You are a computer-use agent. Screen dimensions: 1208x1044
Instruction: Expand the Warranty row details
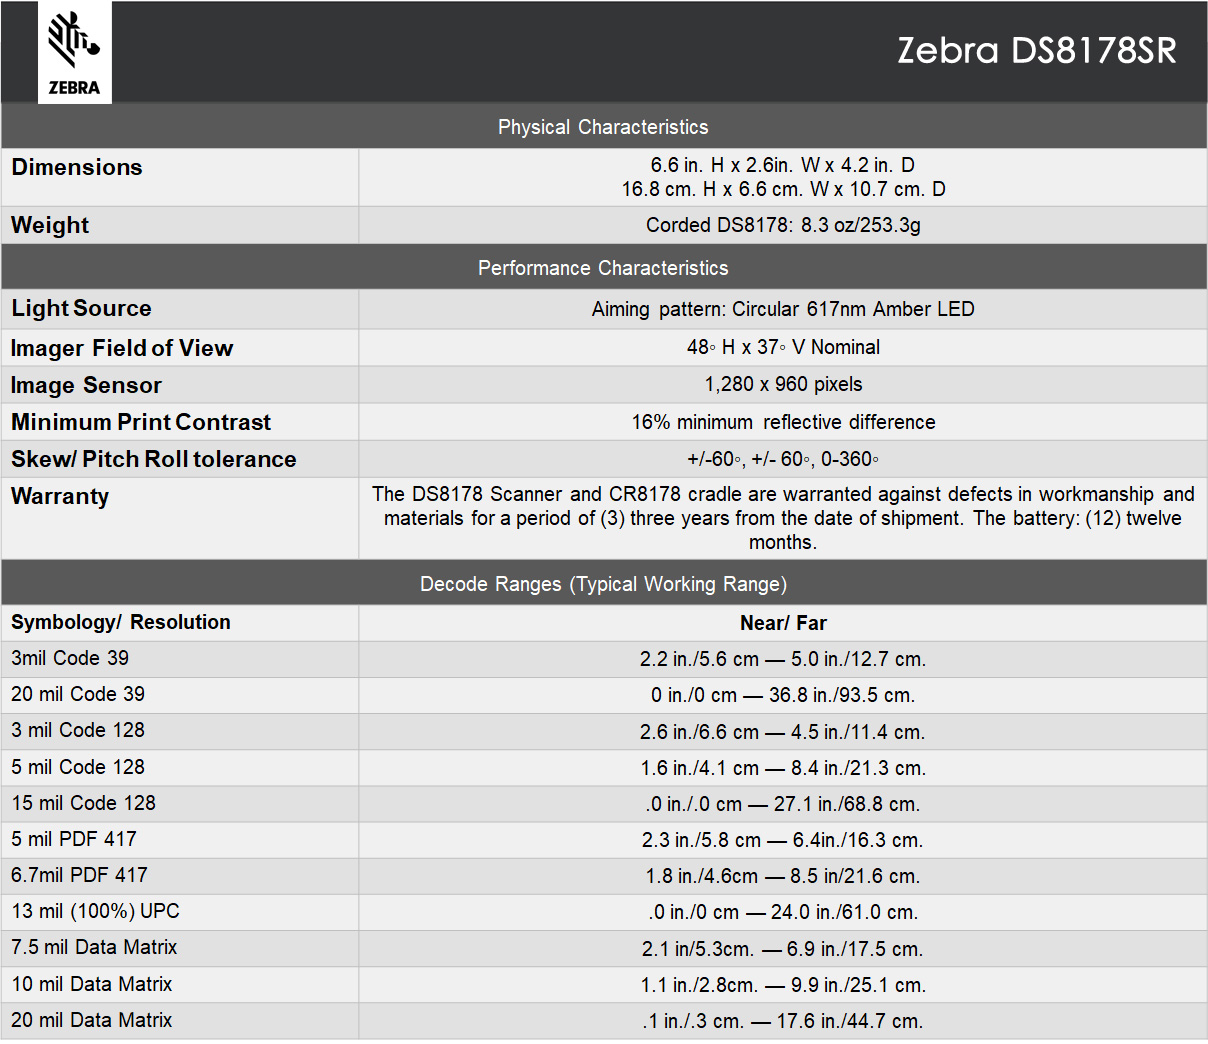coord(60,496)
